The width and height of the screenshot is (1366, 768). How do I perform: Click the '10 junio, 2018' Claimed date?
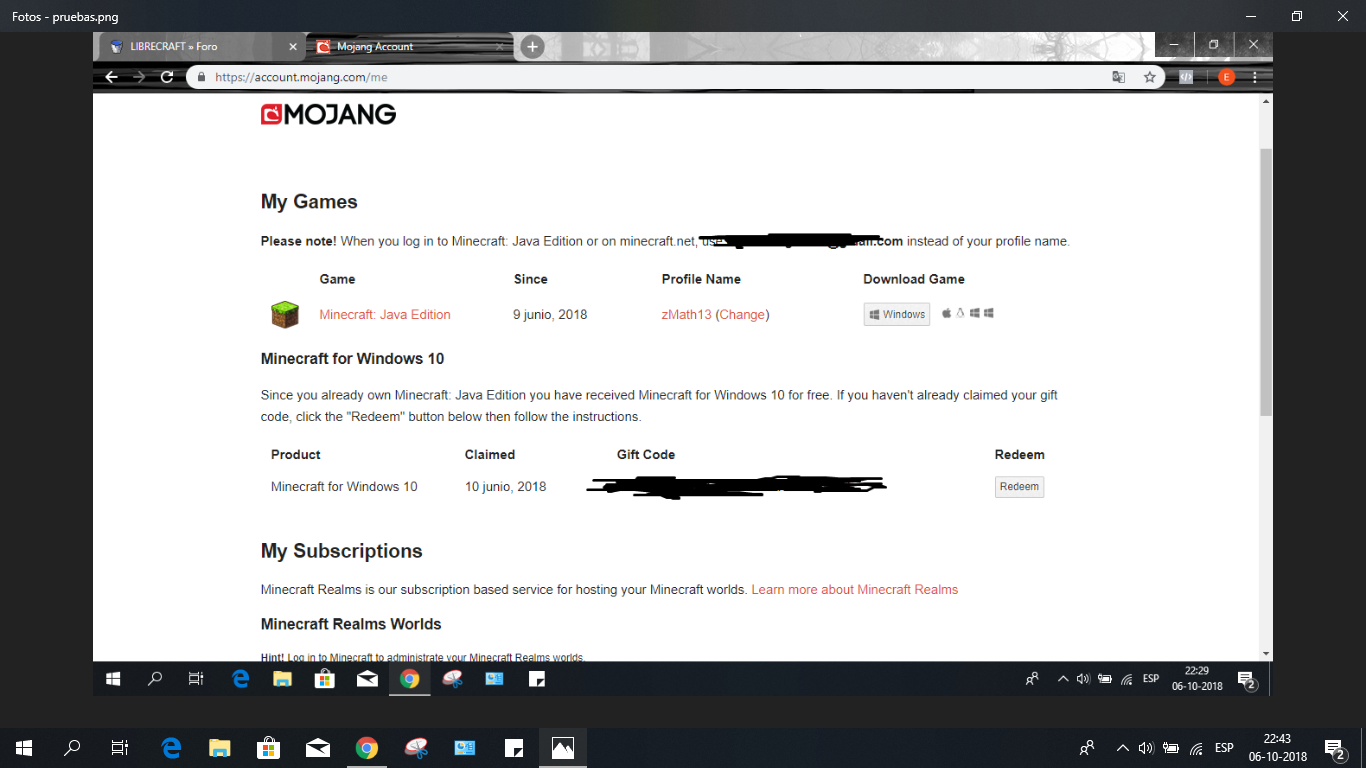(x=505, y=487)
